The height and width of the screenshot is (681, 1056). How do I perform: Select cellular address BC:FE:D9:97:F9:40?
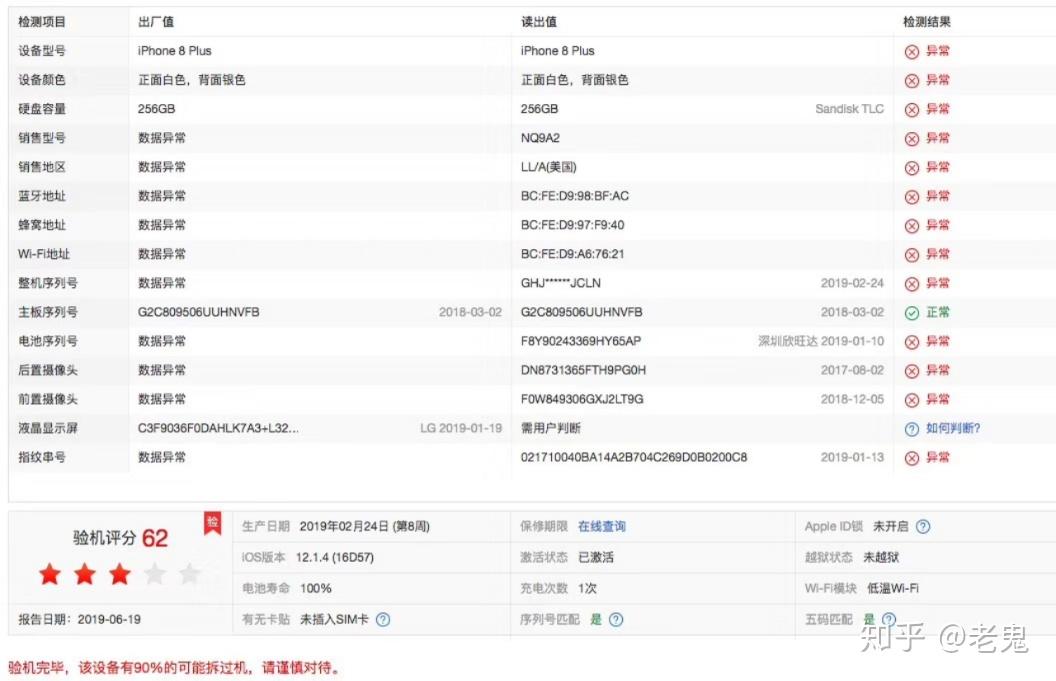572,225
